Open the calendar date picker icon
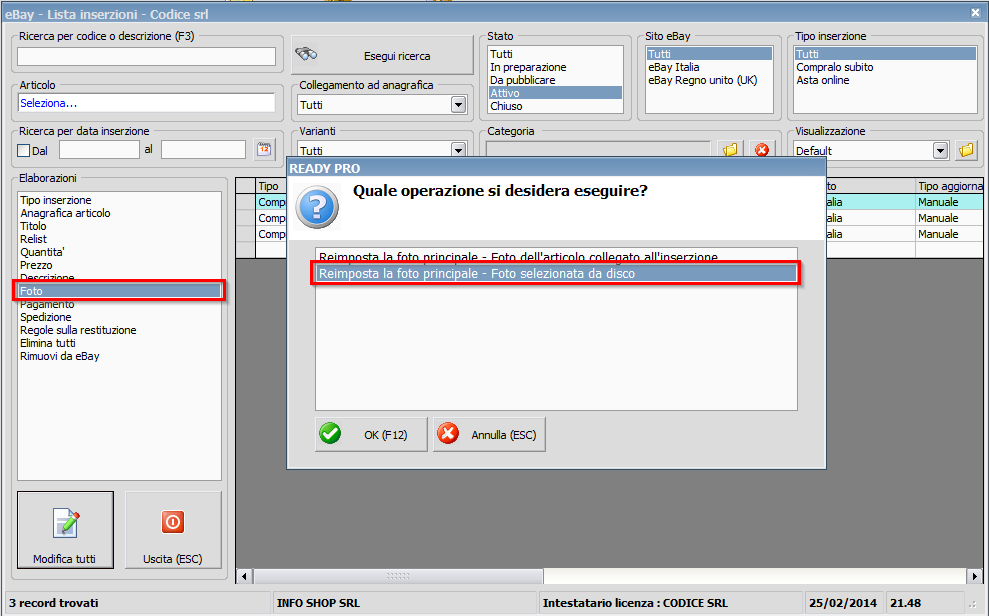The height and width of the screenshot is (616, 989). (264, 149)
